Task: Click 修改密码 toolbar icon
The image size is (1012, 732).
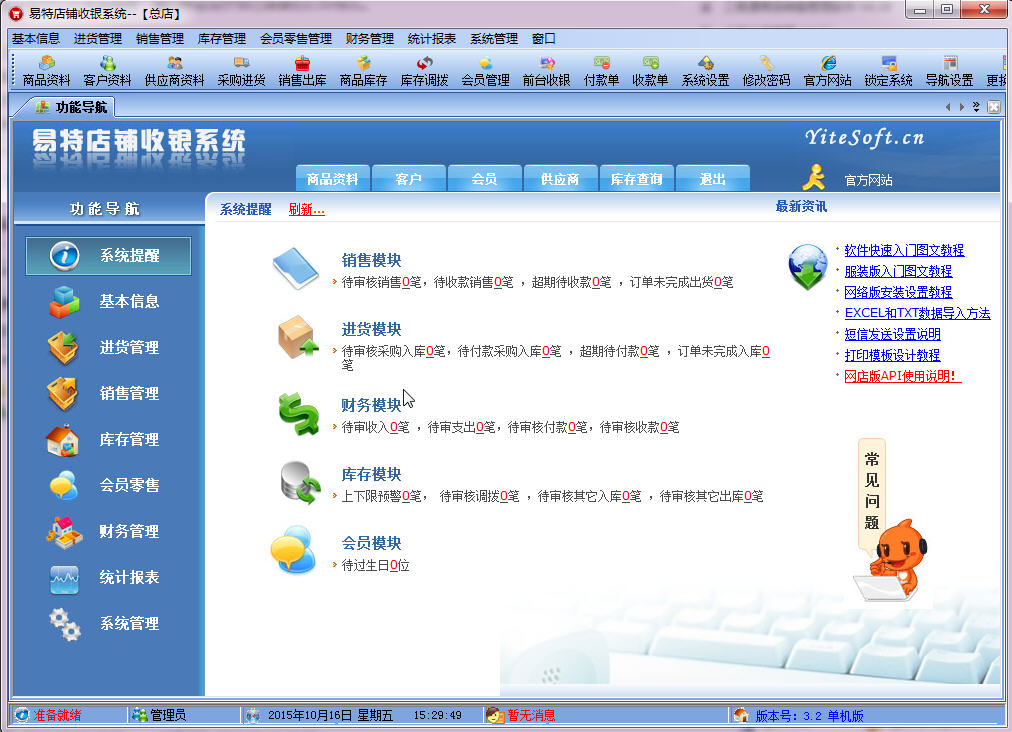Action: (766, 71)
